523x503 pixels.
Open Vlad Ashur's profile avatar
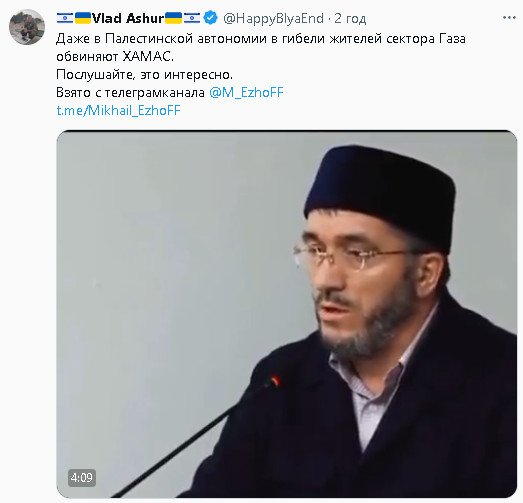(x=27, y=27)
